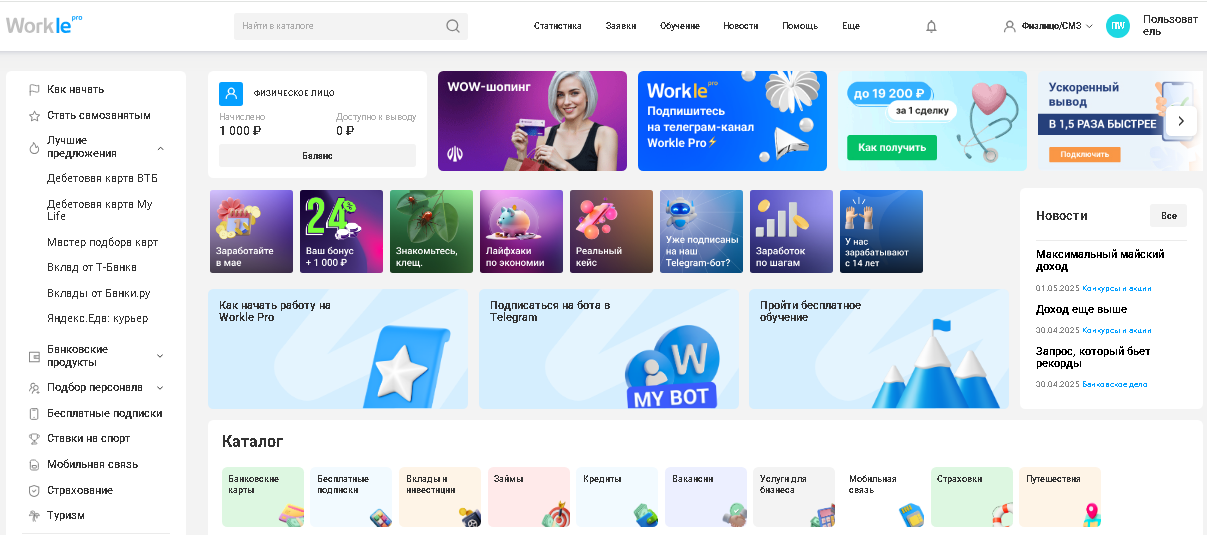Open news Запрос, который бьет рекорды
Image resolution: width=1207 pixels, height=535 pixels.
tap(1093, 358)
